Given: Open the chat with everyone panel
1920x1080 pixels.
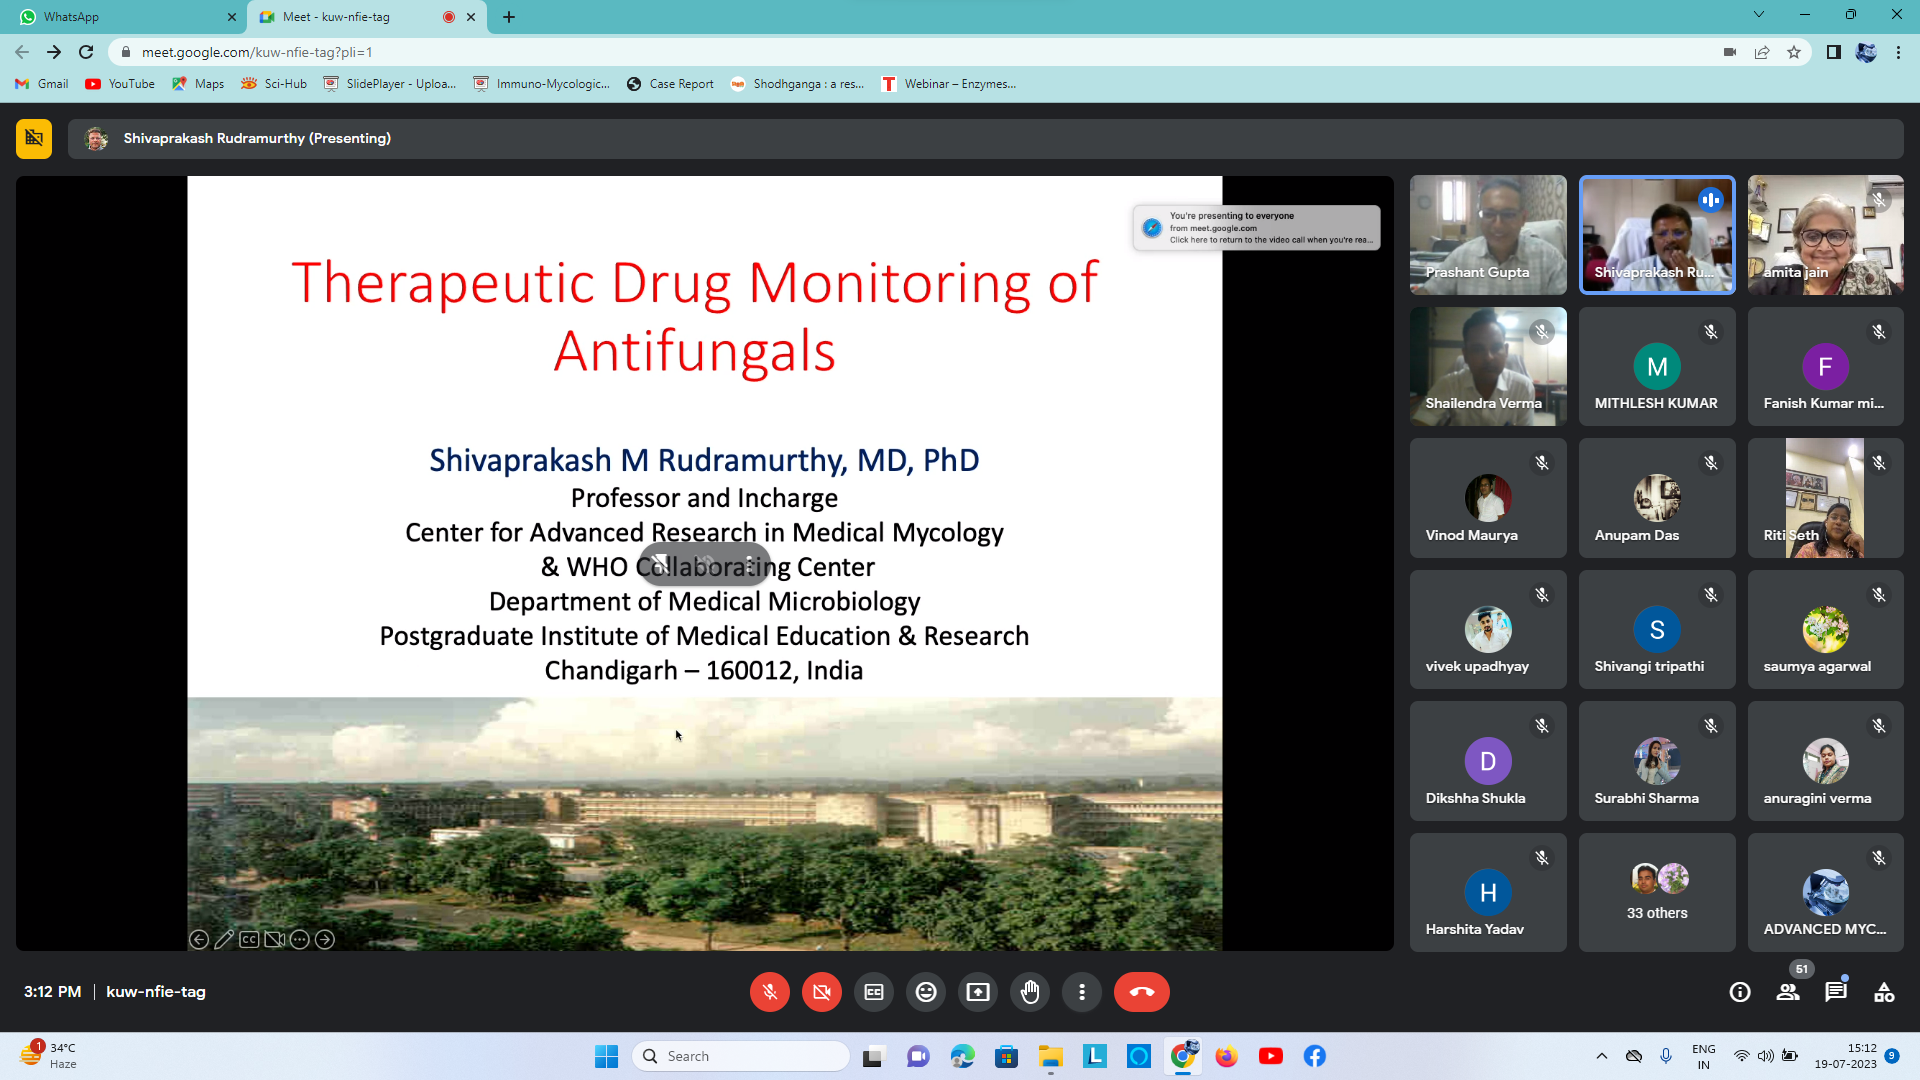Looking at the screenshot, I should (x=1836, y=992).
